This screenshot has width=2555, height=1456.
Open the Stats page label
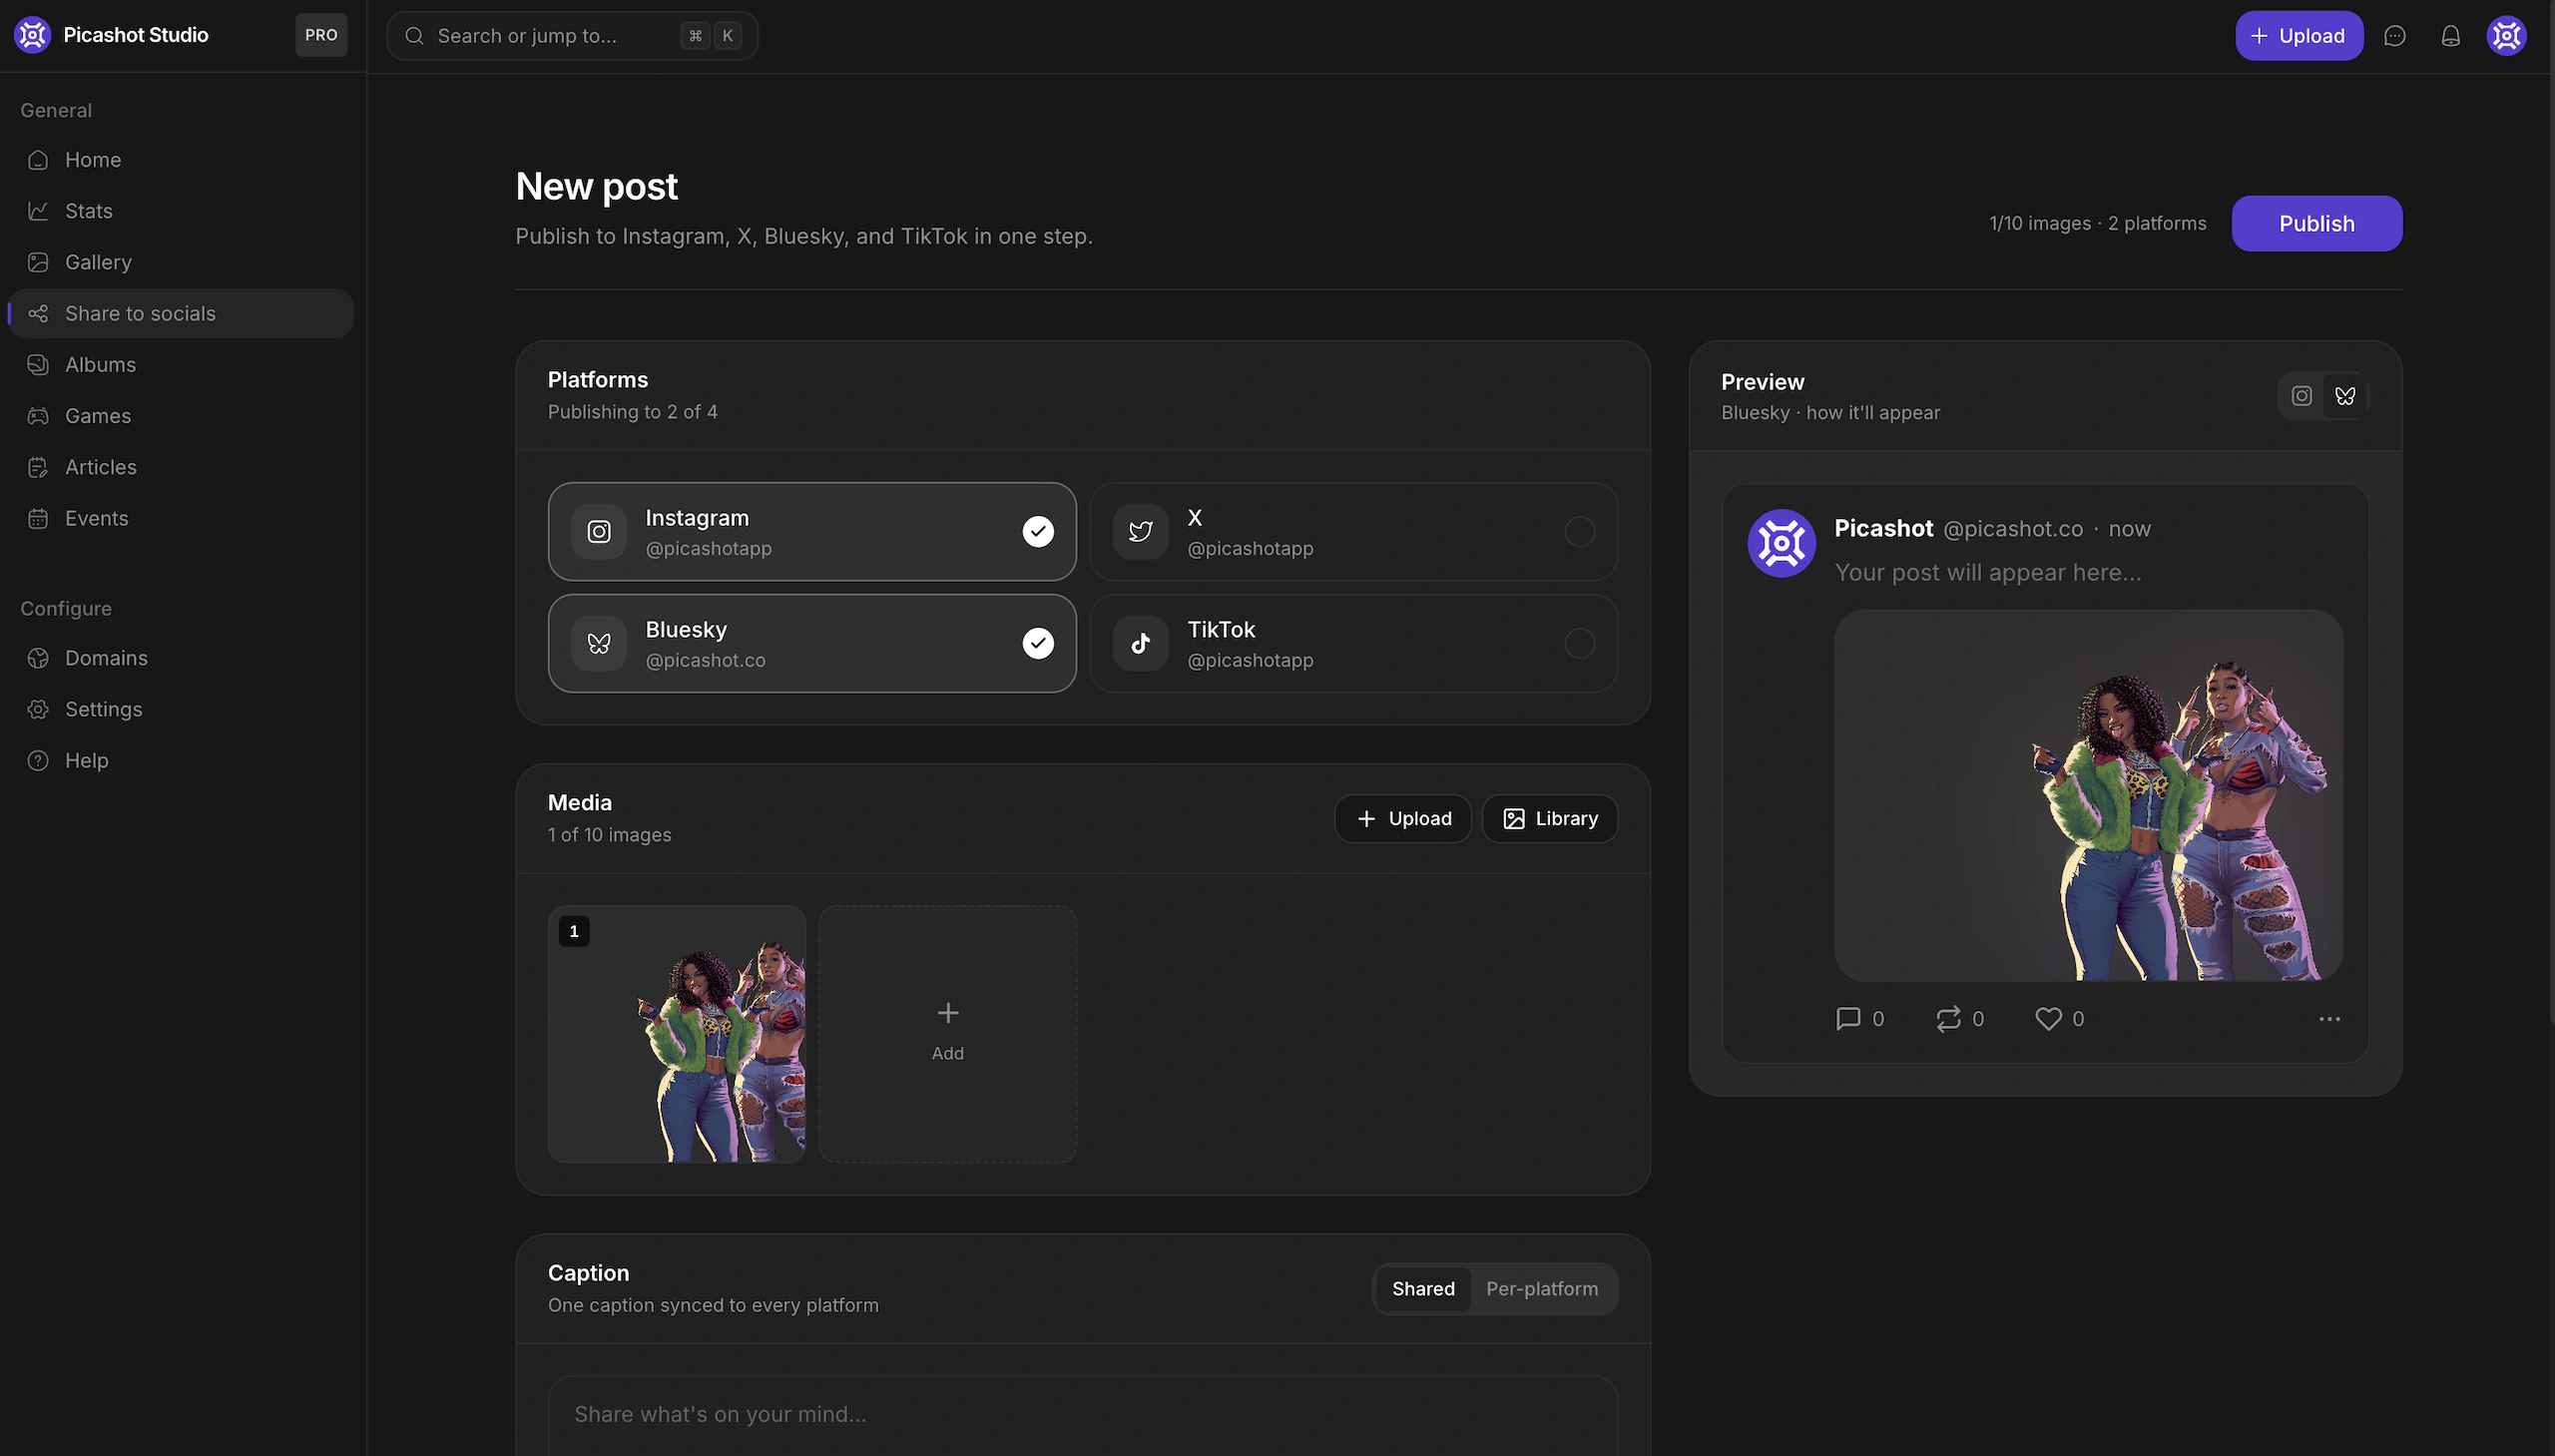tap(89, 211)
